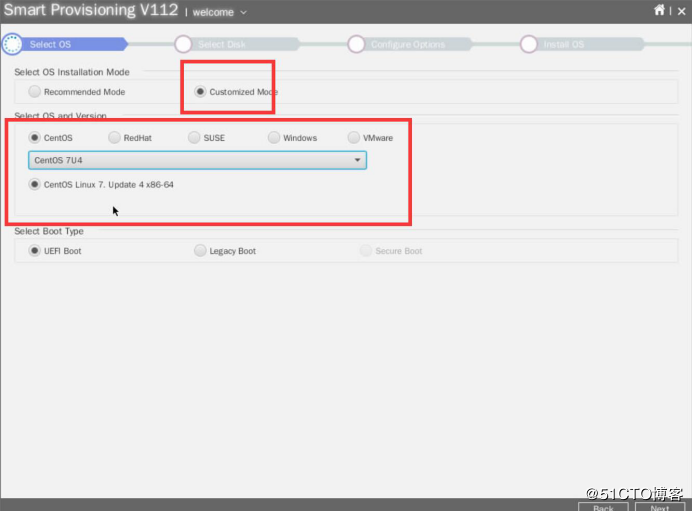Screen dimensions: 693x511
Task: Click the Install OS step circle icon
Action: 529,44
